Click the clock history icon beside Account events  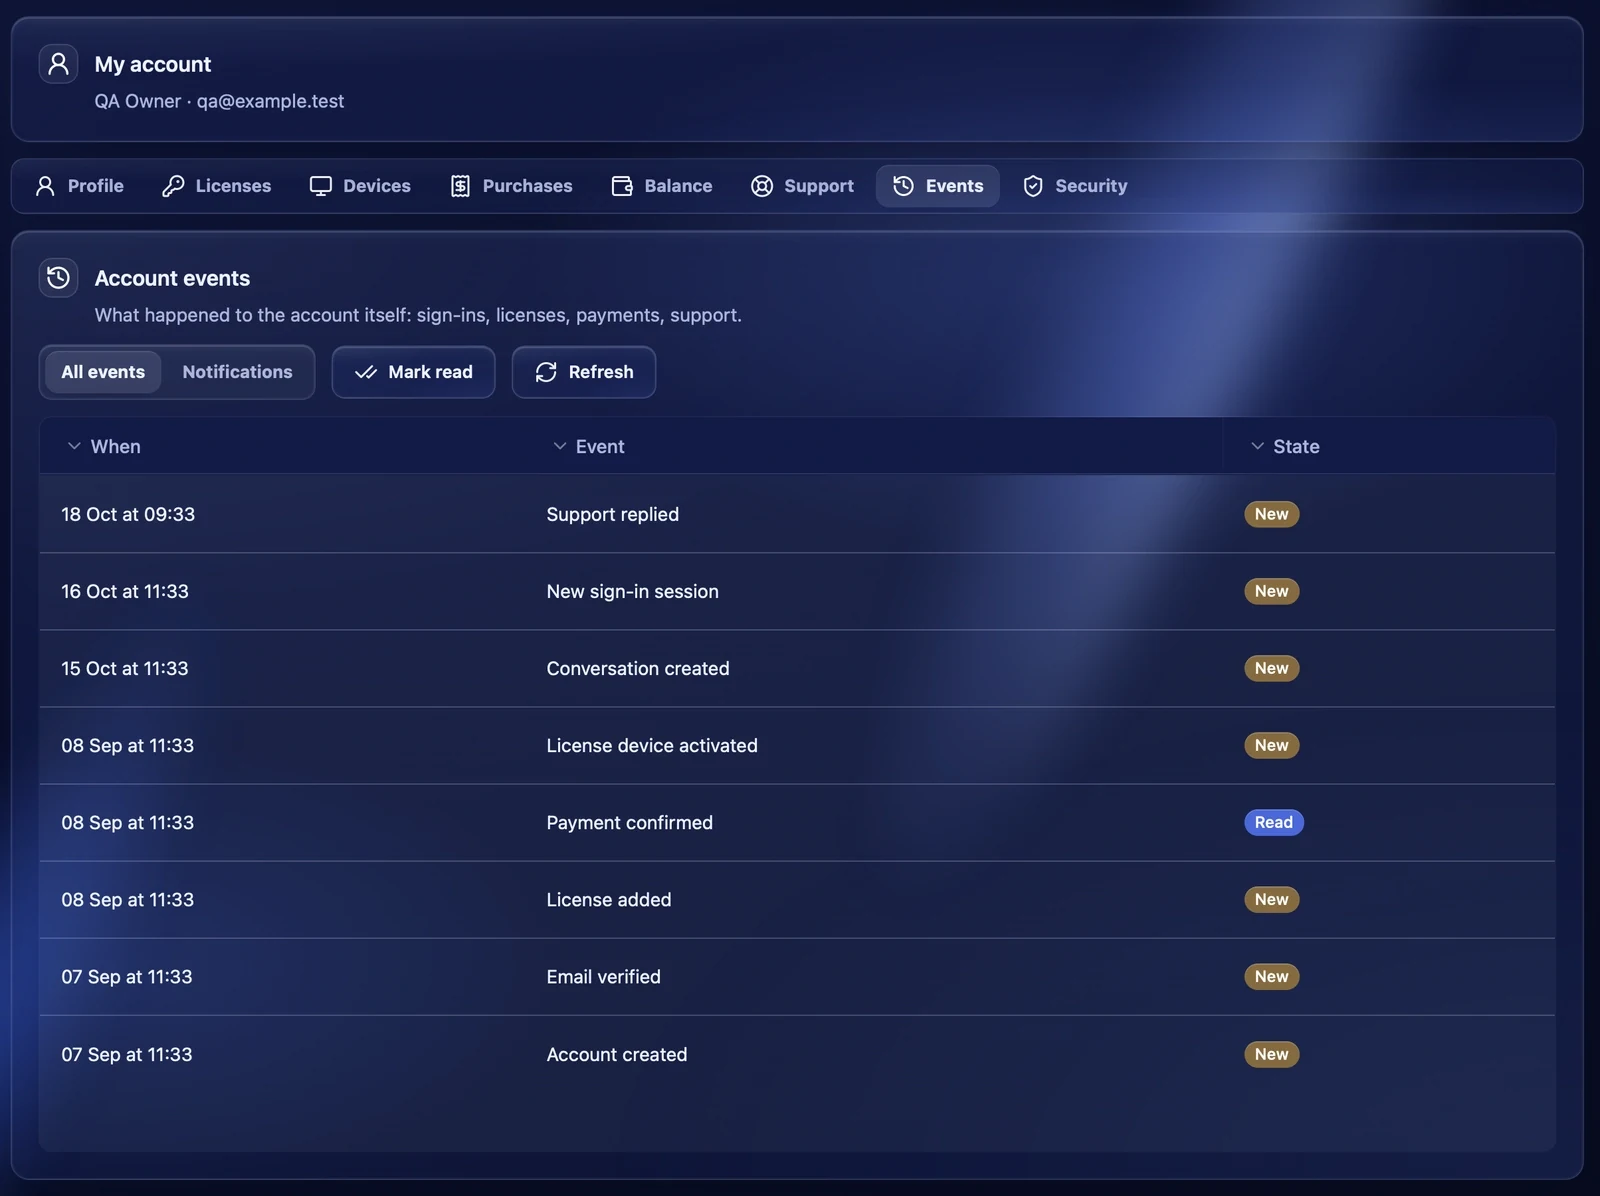[x=58, y=278]
